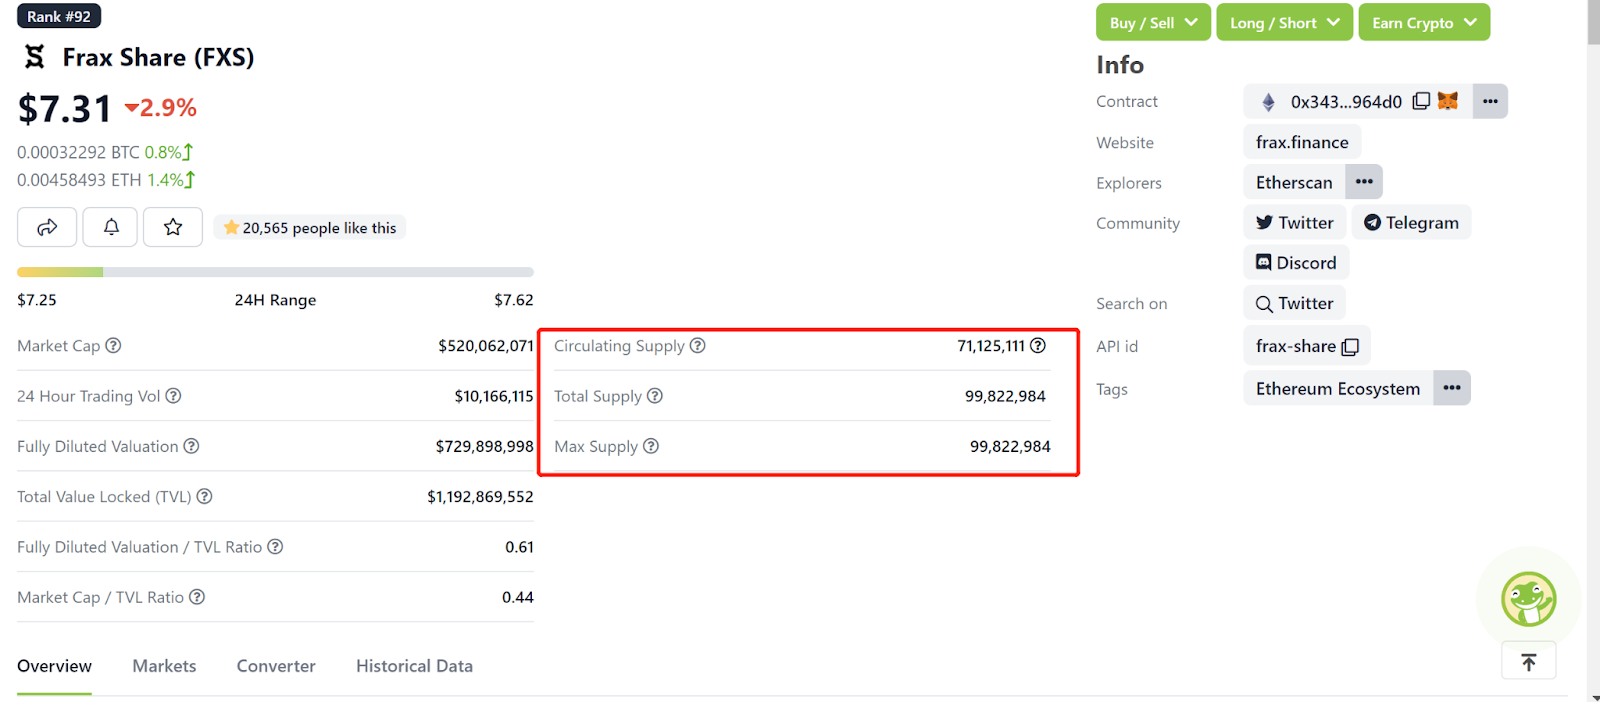Open Market Cap / TVL Ratio info icon

197,596
